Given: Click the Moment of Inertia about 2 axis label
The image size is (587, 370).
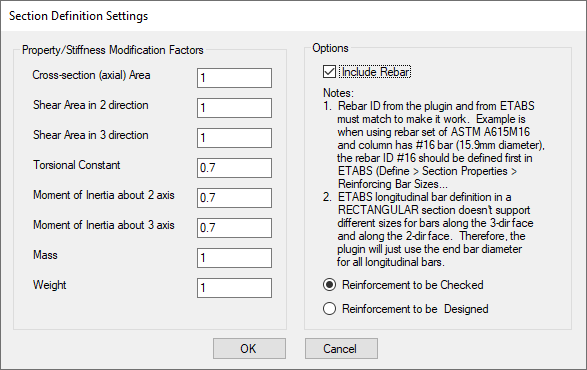Looking at the screenshot, I should point(104,195).
